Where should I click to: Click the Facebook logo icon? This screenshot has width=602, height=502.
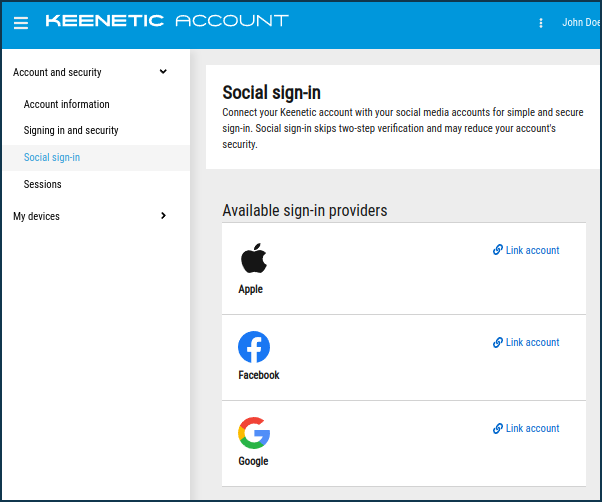click(254, 347)
